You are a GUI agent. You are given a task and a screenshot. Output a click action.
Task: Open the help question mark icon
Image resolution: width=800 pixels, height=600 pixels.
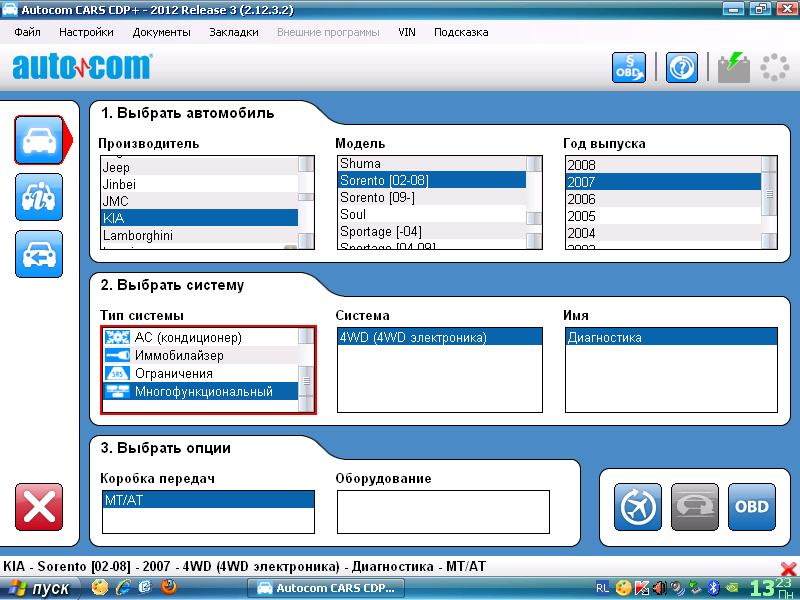click(x=681, y=67)
